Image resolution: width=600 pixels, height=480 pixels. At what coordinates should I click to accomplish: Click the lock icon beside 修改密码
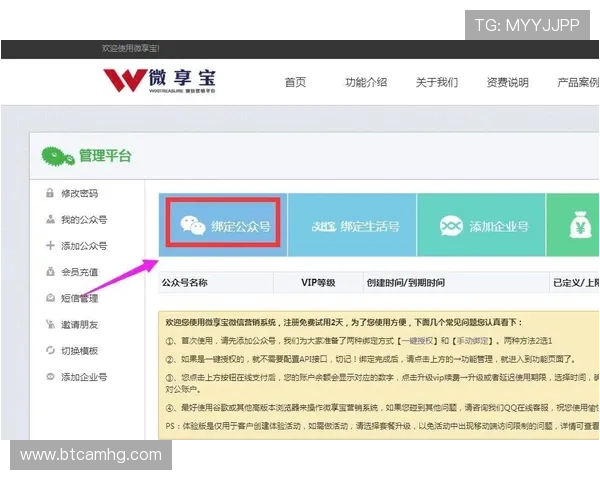pos(50,193)
